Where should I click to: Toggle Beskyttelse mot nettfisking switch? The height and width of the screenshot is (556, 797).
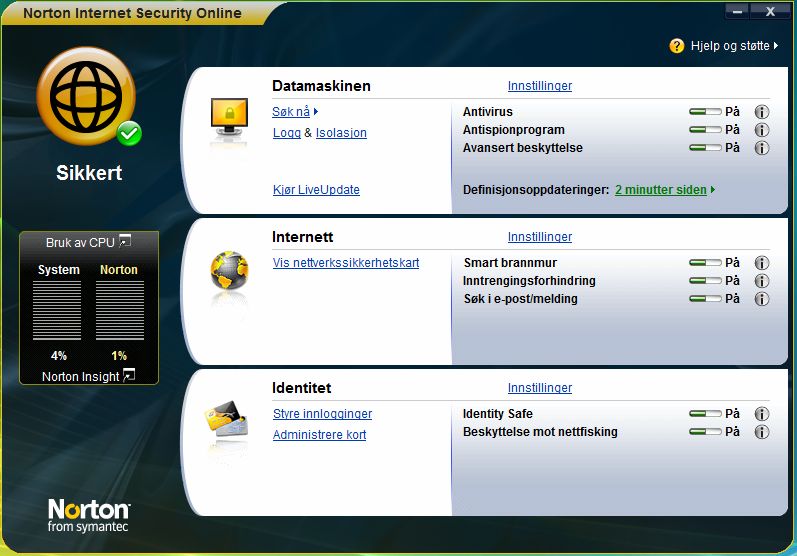click(705, 432)
